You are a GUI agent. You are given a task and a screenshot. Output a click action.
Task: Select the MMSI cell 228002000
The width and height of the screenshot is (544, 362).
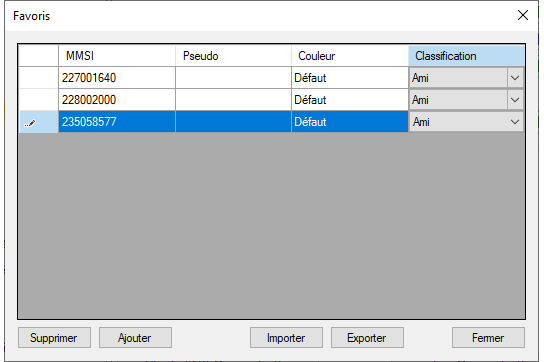click(x=117, y=100)
